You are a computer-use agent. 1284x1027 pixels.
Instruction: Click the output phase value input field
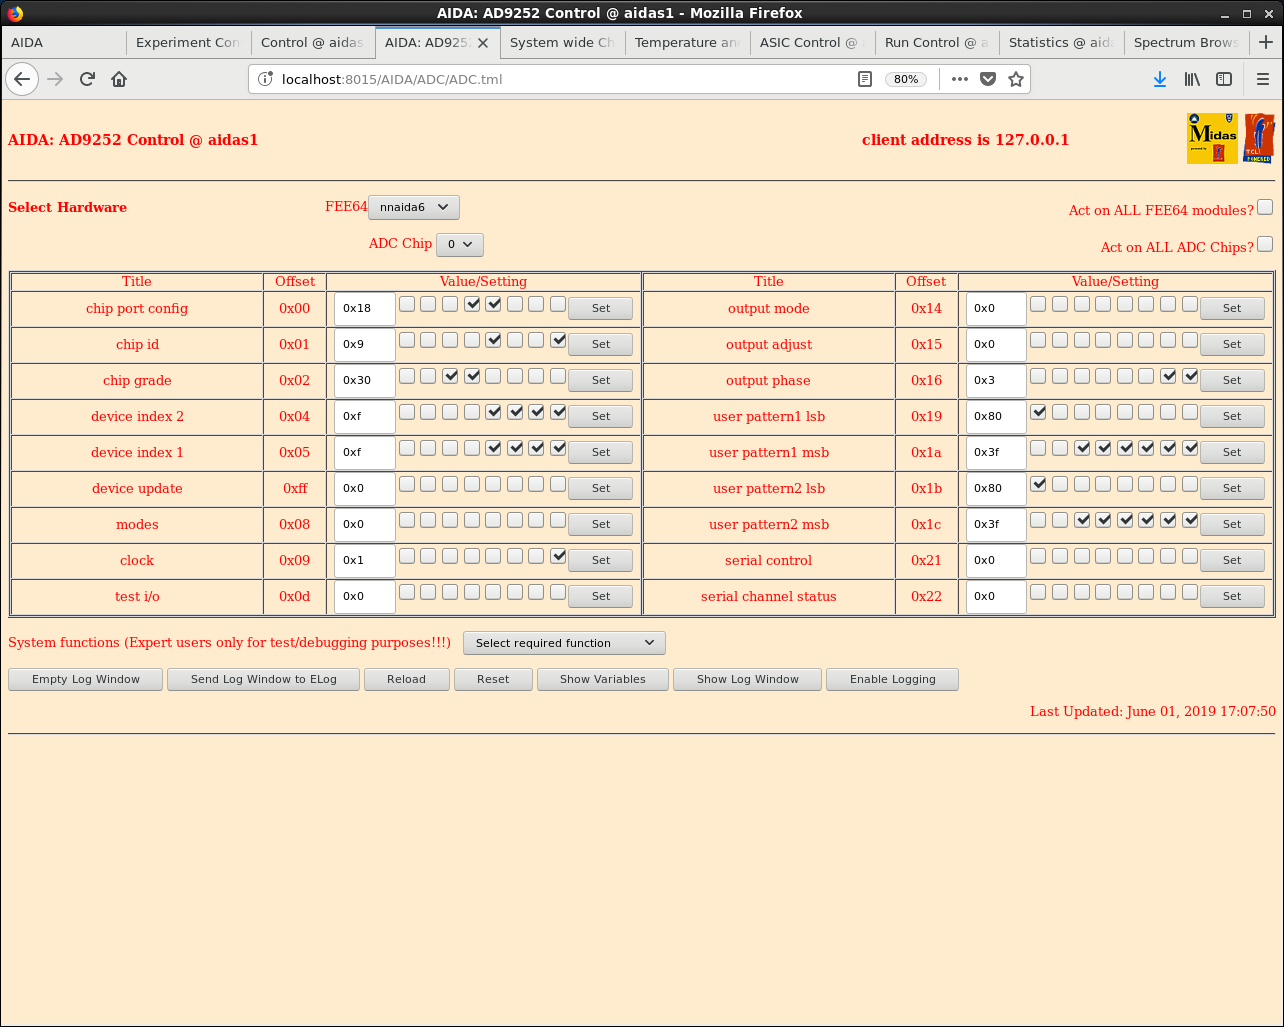pos(995,380)
